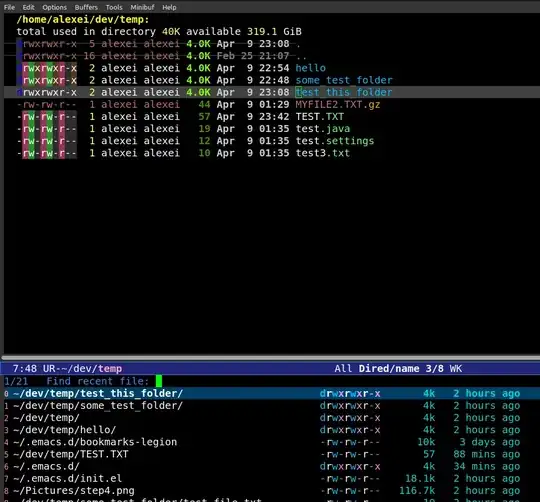540x502 pixels.
Task: Choose candidate ~/Pictures/step4.png
Action: point(74,491)
